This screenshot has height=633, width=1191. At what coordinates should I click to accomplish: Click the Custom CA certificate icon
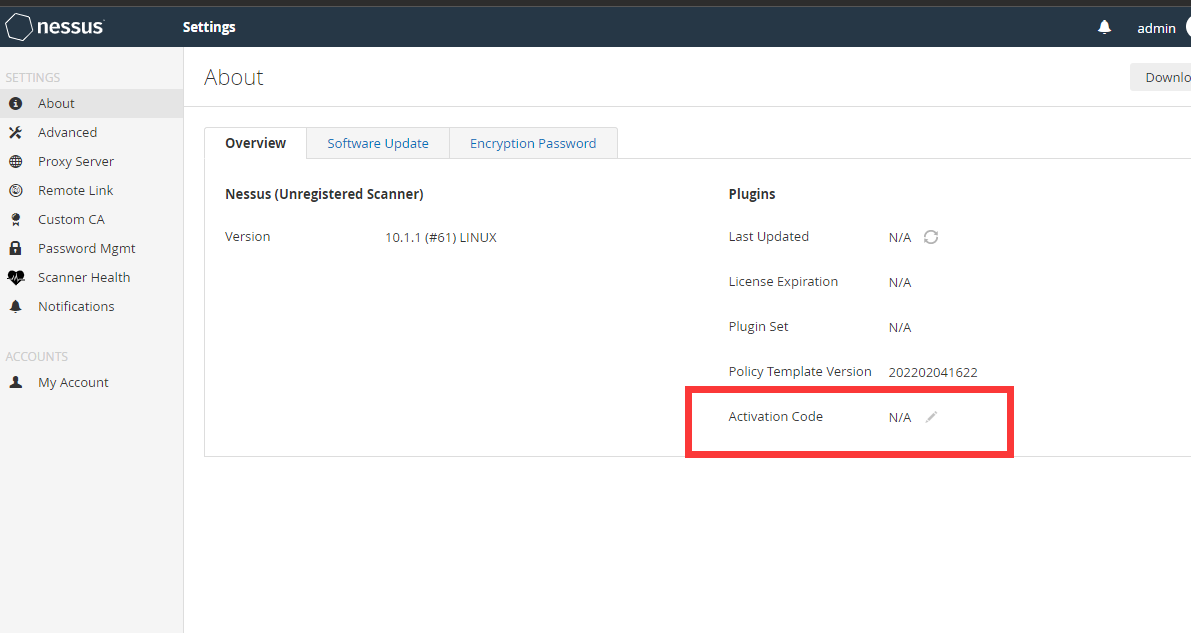pyautogui.click(x=15, y=220)
